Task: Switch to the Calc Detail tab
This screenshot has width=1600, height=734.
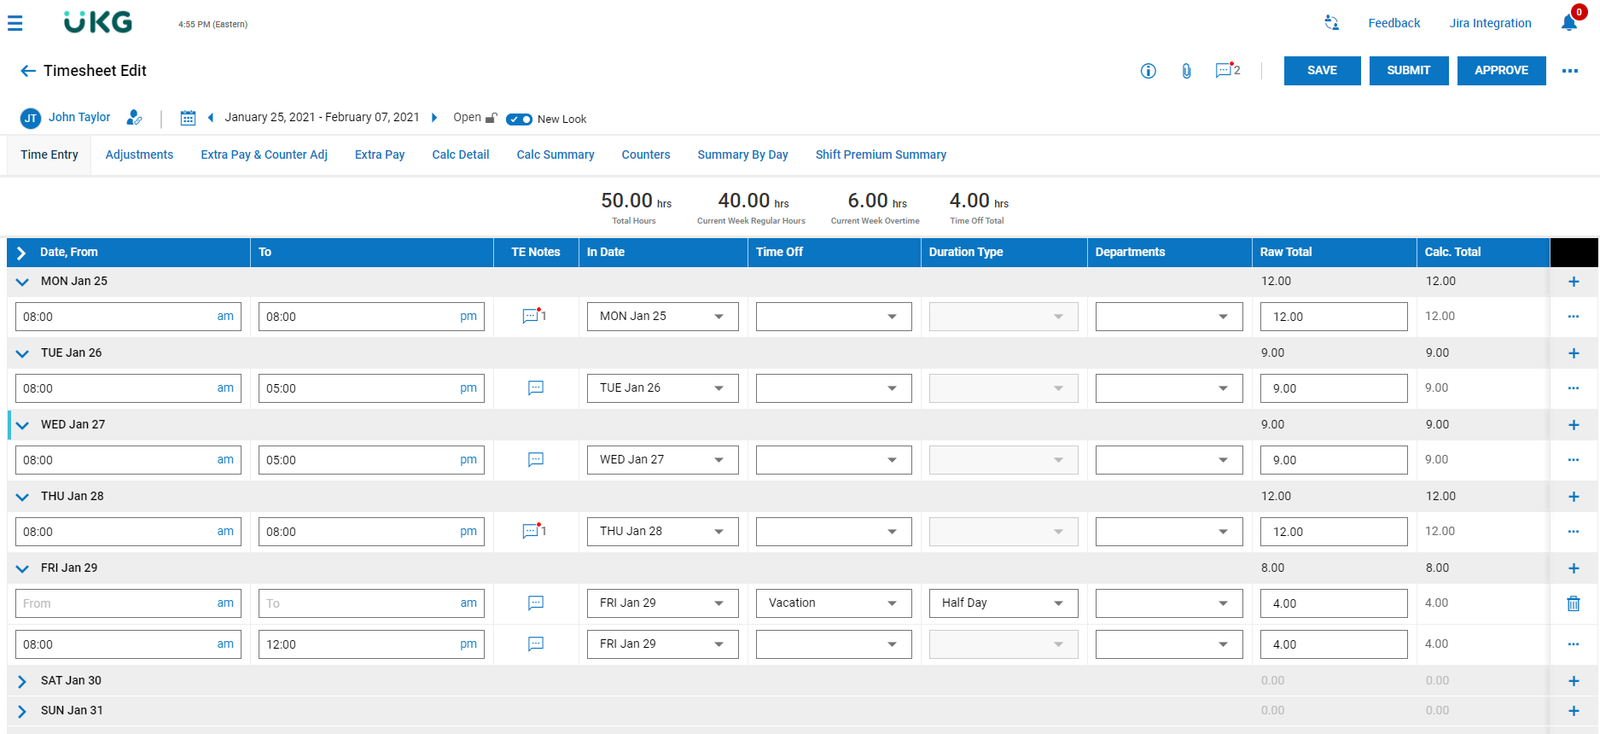Action: (460, 155)
